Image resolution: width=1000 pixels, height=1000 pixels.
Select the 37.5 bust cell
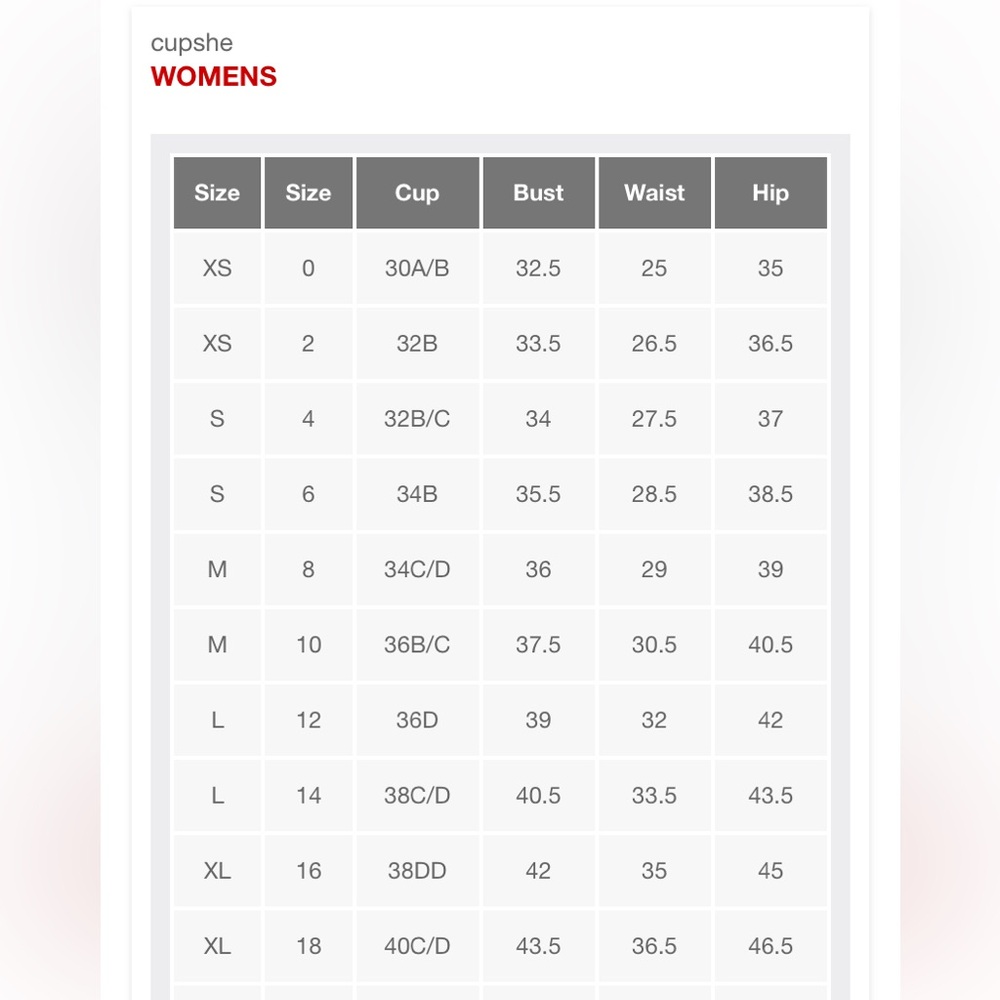[538, 645]
